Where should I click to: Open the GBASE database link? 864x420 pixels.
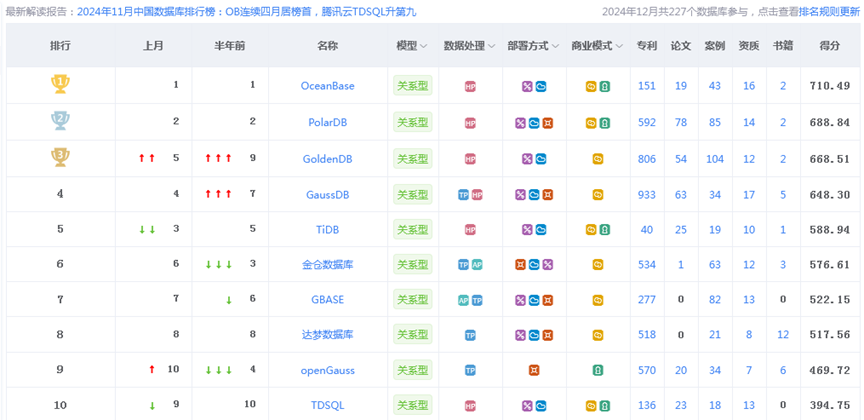click(328, 300)
